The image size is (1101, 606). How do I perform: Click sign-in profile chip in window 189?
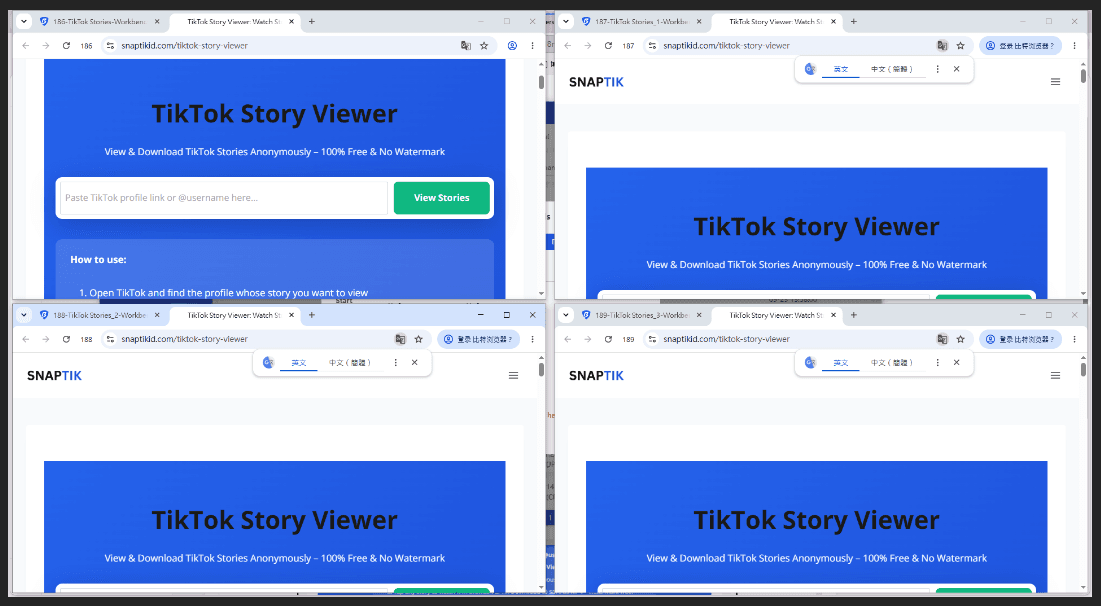pyautogui.click(x=1020, y=339)
